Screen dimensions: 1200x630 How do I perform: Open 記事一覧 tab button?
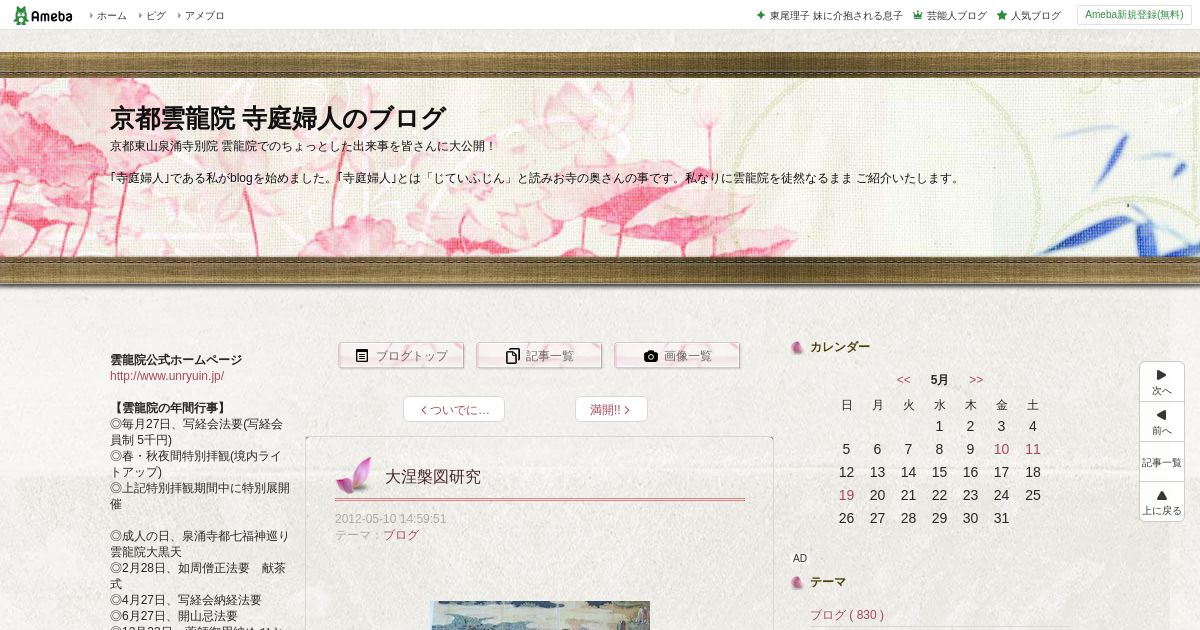tap(539, 355)
